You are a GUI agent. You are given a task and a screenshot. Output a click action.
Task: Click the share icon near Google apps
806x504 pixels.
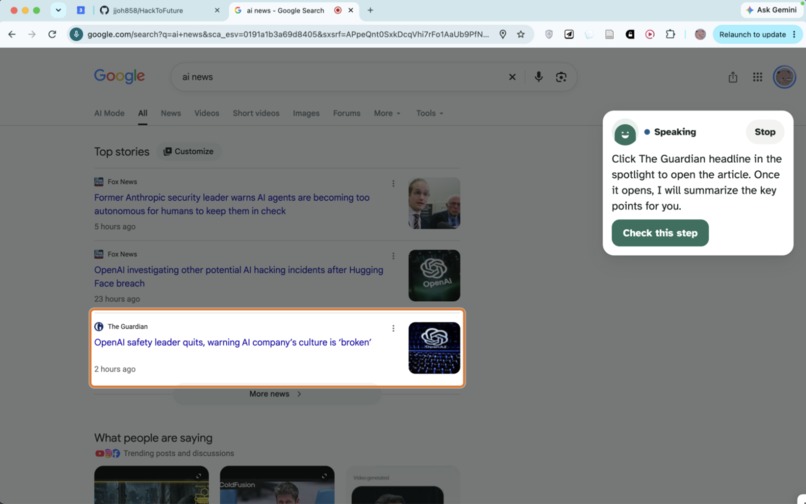[x=732, y=77]
